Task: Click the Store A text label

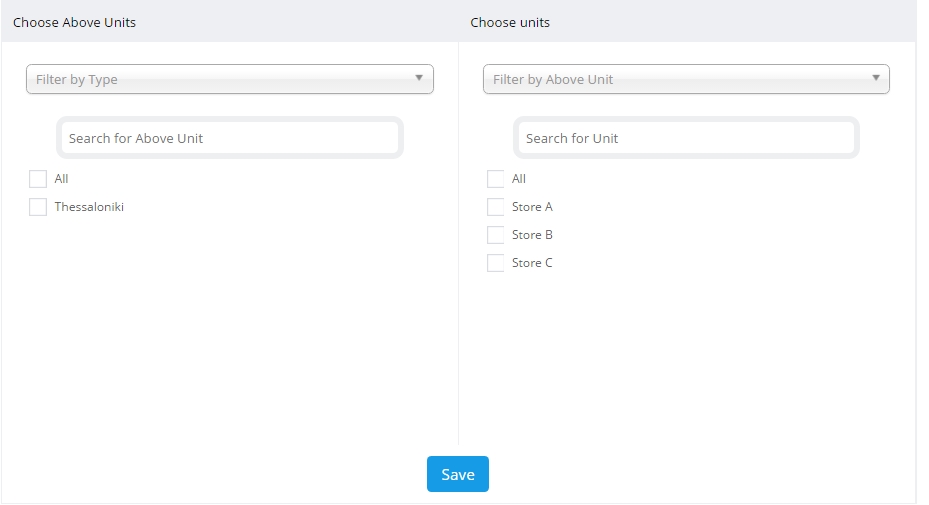Action: coord(532,207)
